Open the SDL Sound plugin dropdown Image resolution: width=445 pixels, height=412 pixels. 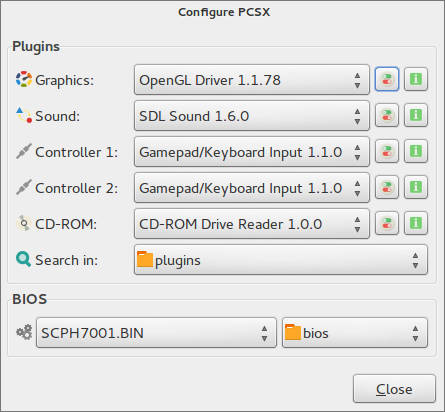coord(252,116)
